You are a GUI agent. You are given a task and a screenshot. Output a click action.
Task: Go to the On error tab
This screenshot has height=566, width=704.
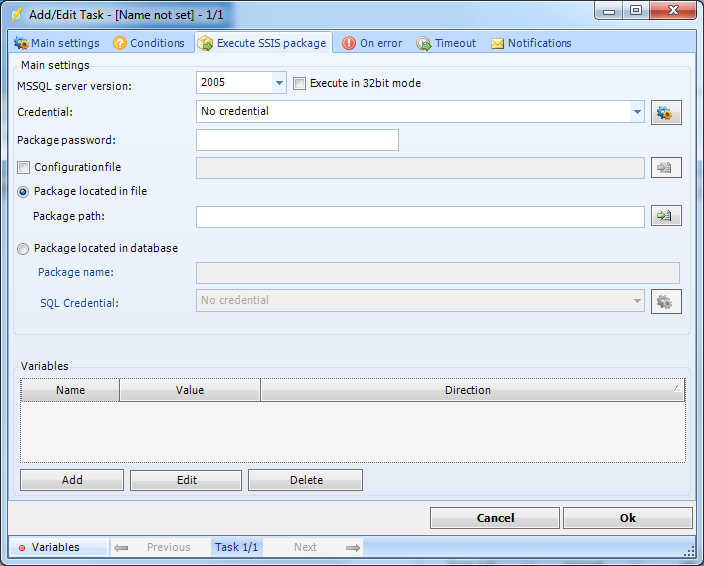click(372, 43)
